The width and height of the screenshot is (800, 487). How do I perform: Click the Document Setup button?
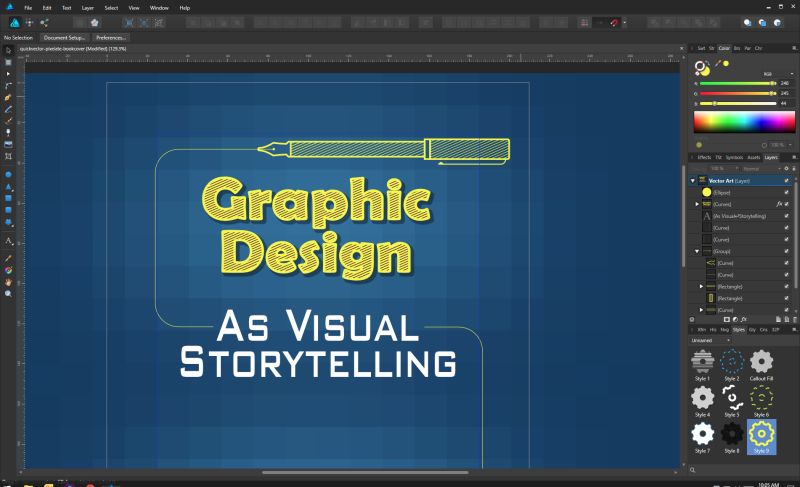click(64, 38)
